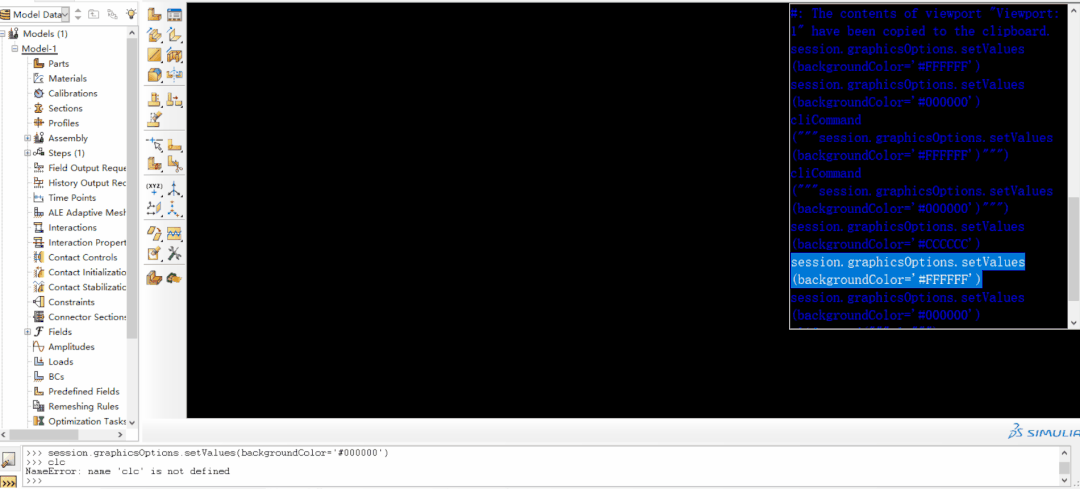This screenshot has height=489, width=1080.
Task: Click the model tree scroll down arrow
Action: coord(132,422)
